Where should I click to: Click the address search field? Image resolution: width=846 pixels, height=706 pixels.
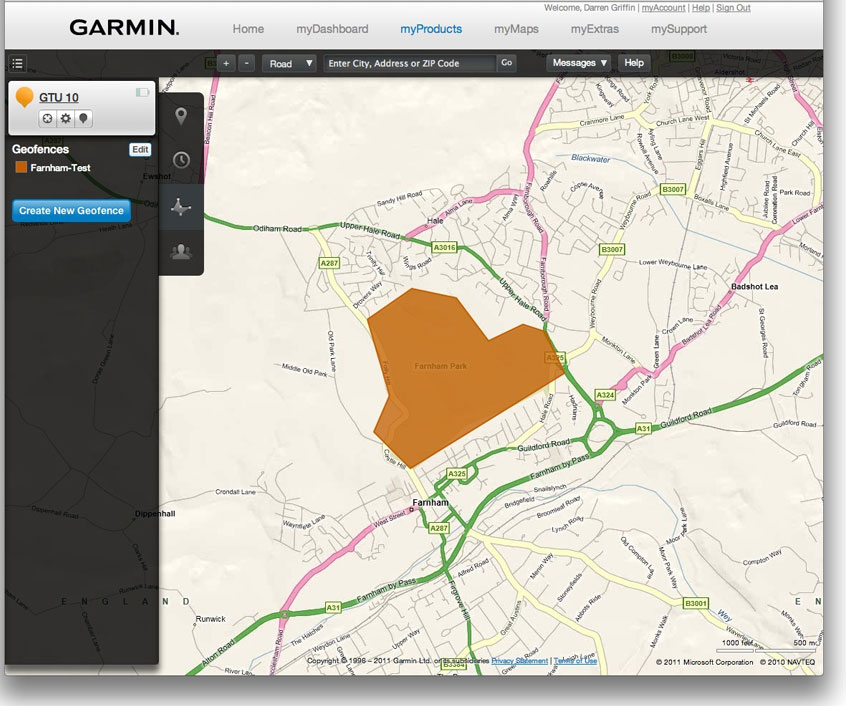click(x=409, y=64)
